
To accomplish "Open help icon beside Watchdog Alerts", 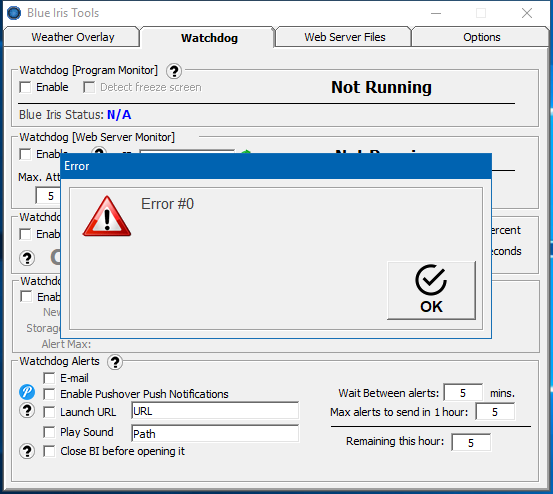I will pos(115,362).
